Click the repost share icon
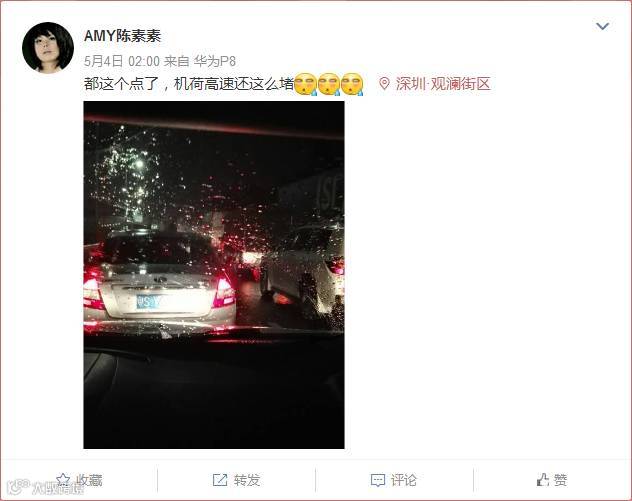632x501 pixels. pos(220,480)
